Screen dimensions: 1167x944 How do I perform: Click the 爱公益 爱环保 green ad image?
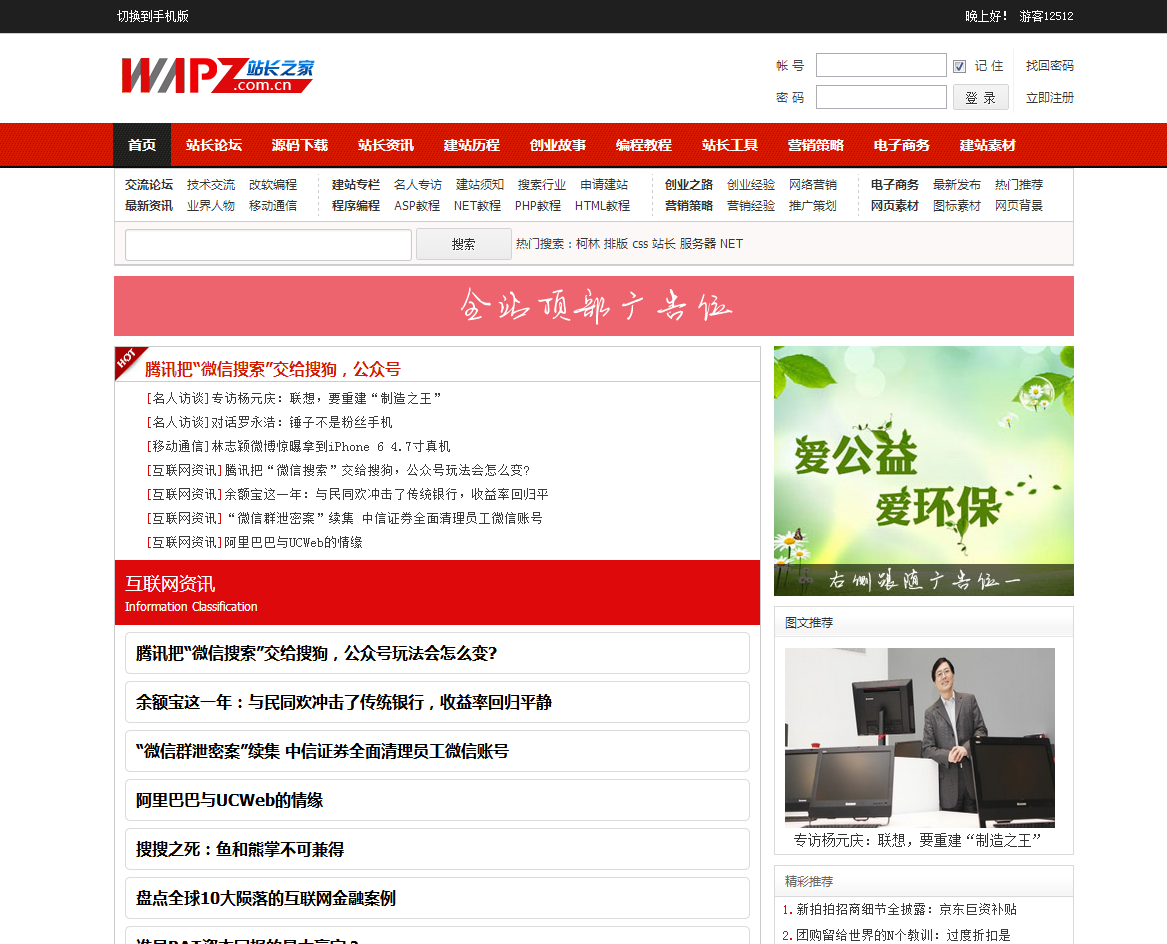(x=923, y=470)
